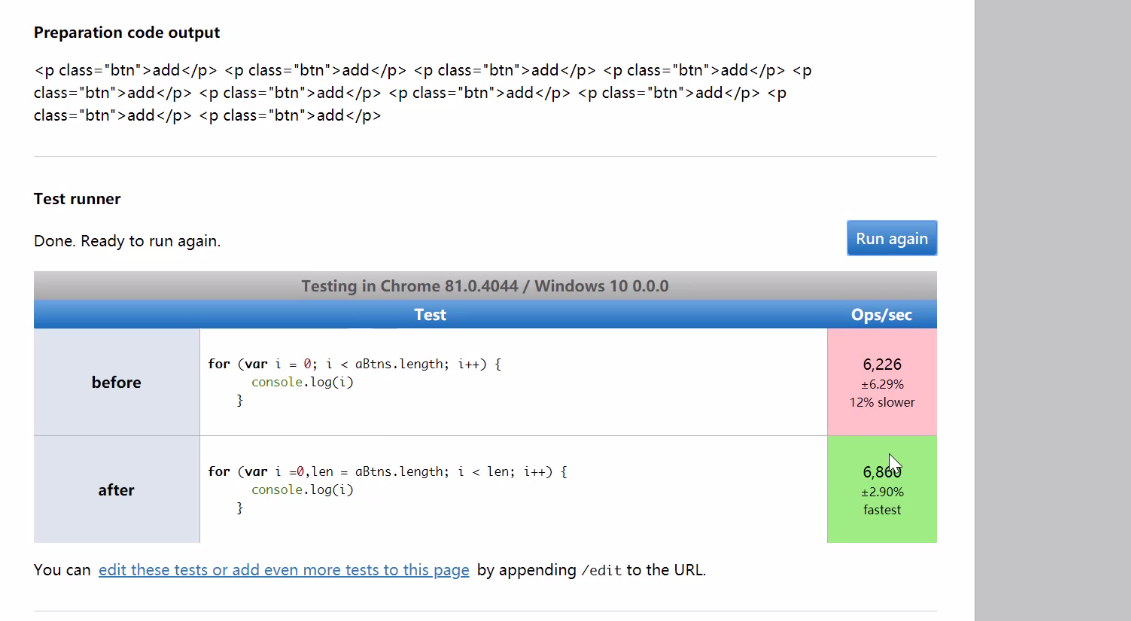Click the "Test" column header

pyautogui.click(x=430, y=314)
